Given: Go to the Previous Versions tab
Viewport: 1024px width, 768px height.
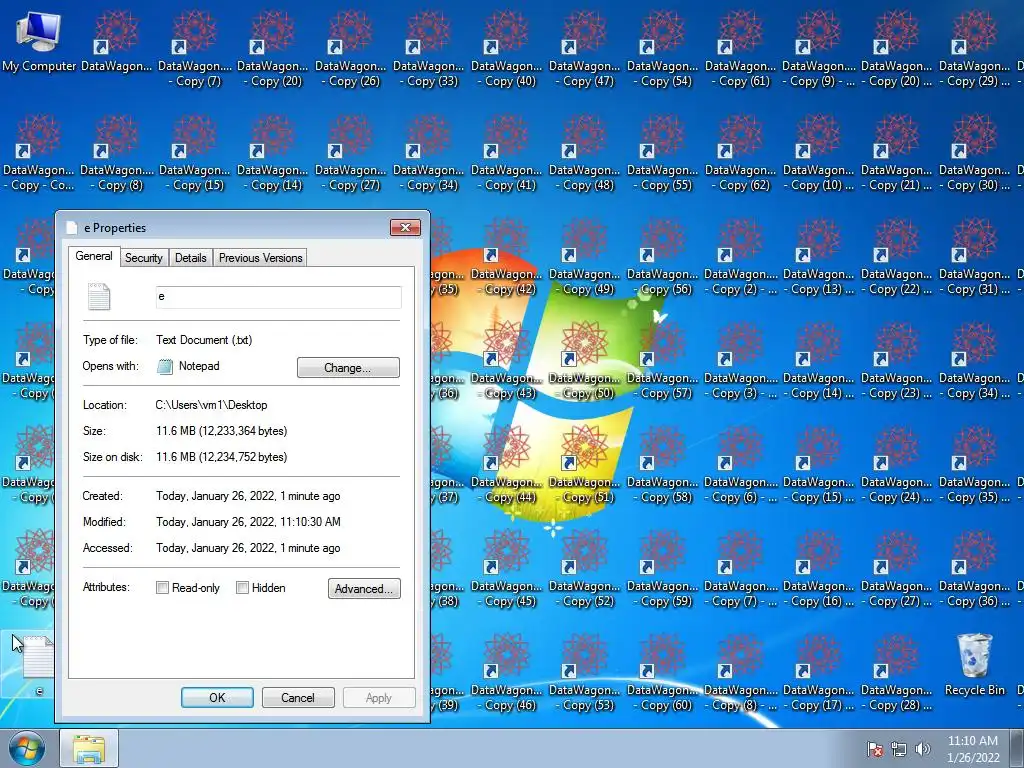Looking at the screenshot, I should pyautogui.click(x=261, y=258).
